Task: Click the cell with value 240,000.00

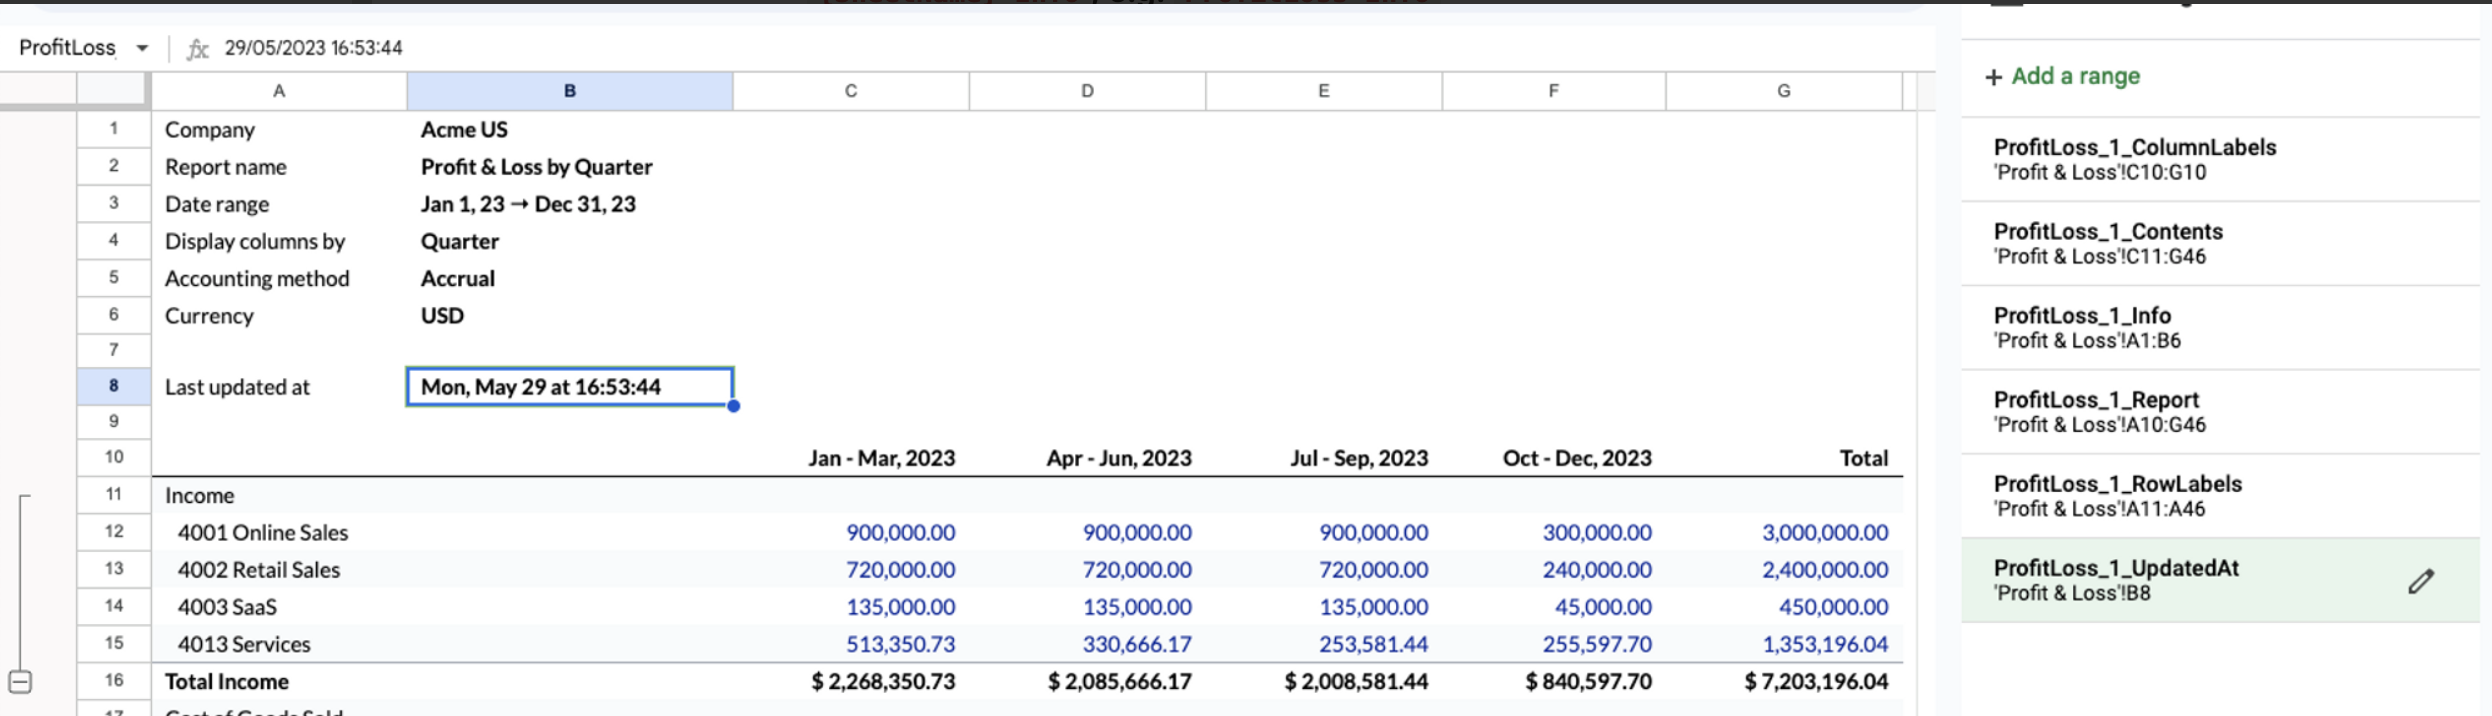Action: coord(1554,569)
